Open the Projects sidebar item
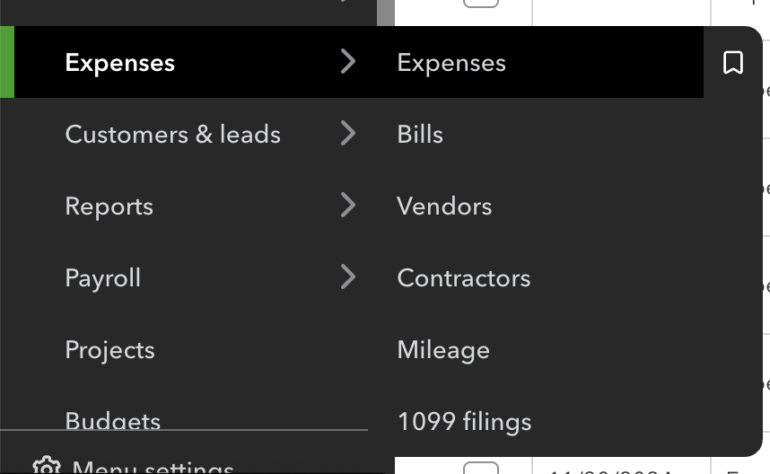This screenshot has width=770, height=474. 110,350
